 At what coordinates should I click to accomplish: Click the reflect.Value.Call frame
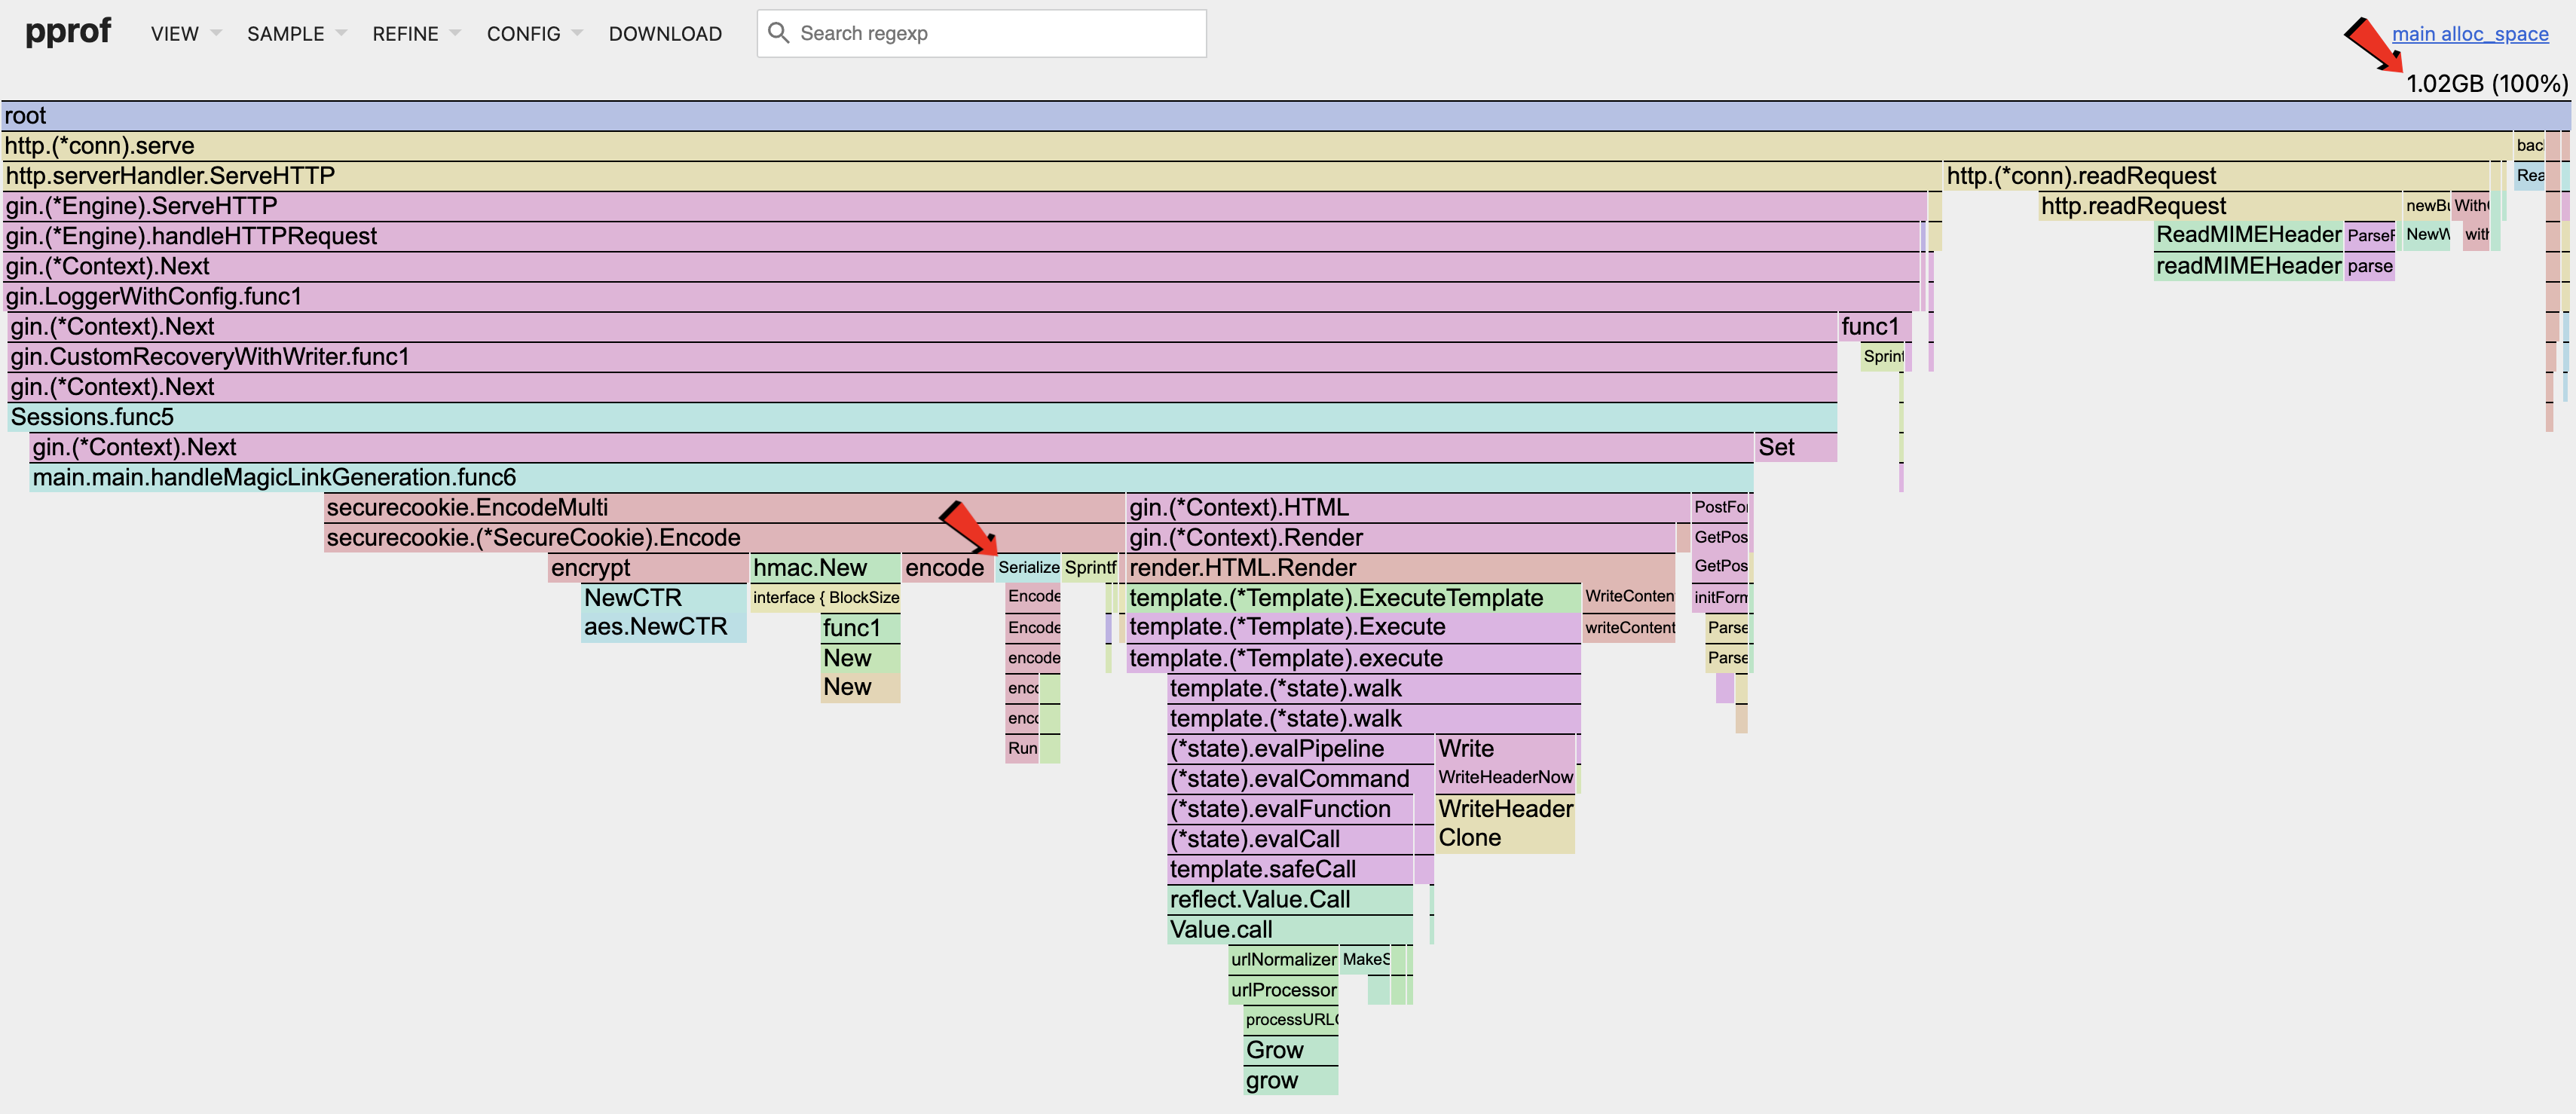point(1289,899)
